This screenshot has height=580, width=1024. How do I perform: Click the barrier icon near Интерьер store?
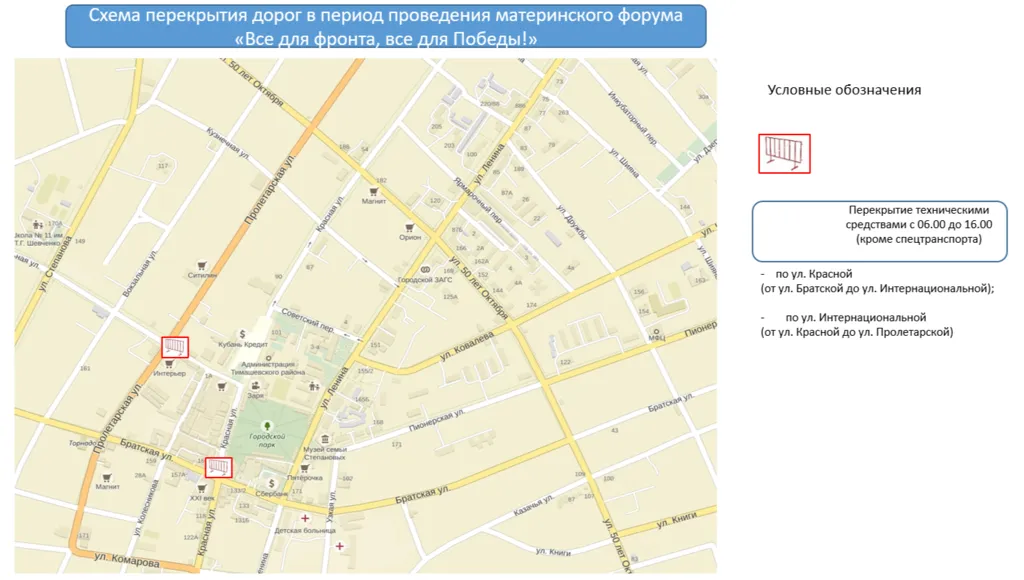(x=175, y=347)
